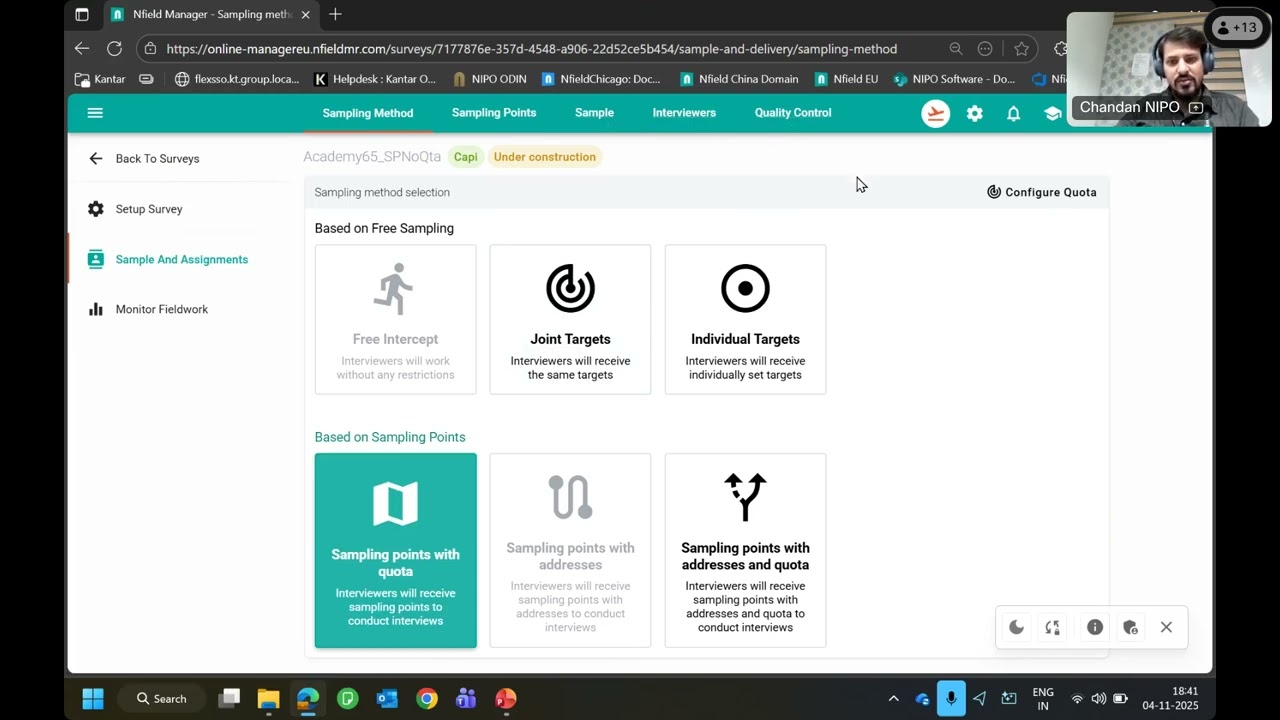Click Back To Surveys link
The height and width of the screenshot is (720, 1280).
pyautogui.click(x=157, y=158)
